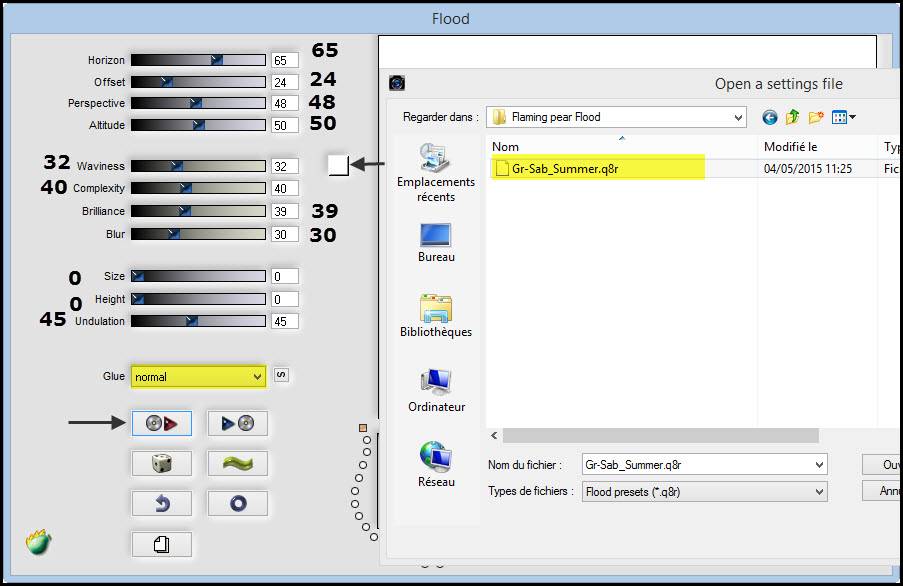This screenshot has width=903, height=586.
Task: Click the Offset value field showing 24
Action: (285, 82)
